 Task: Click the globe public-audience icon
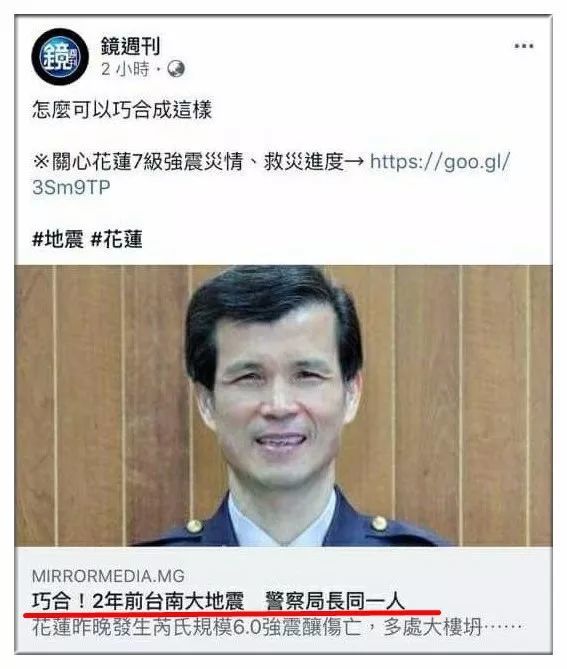coord(175,69)
